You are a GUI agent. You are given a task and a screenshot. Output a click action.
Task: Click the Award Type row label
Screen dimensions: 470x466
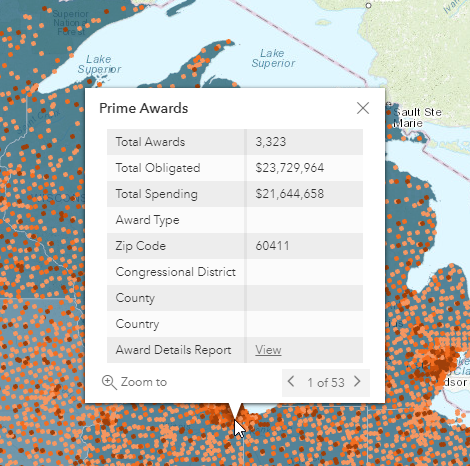point(148,220)
